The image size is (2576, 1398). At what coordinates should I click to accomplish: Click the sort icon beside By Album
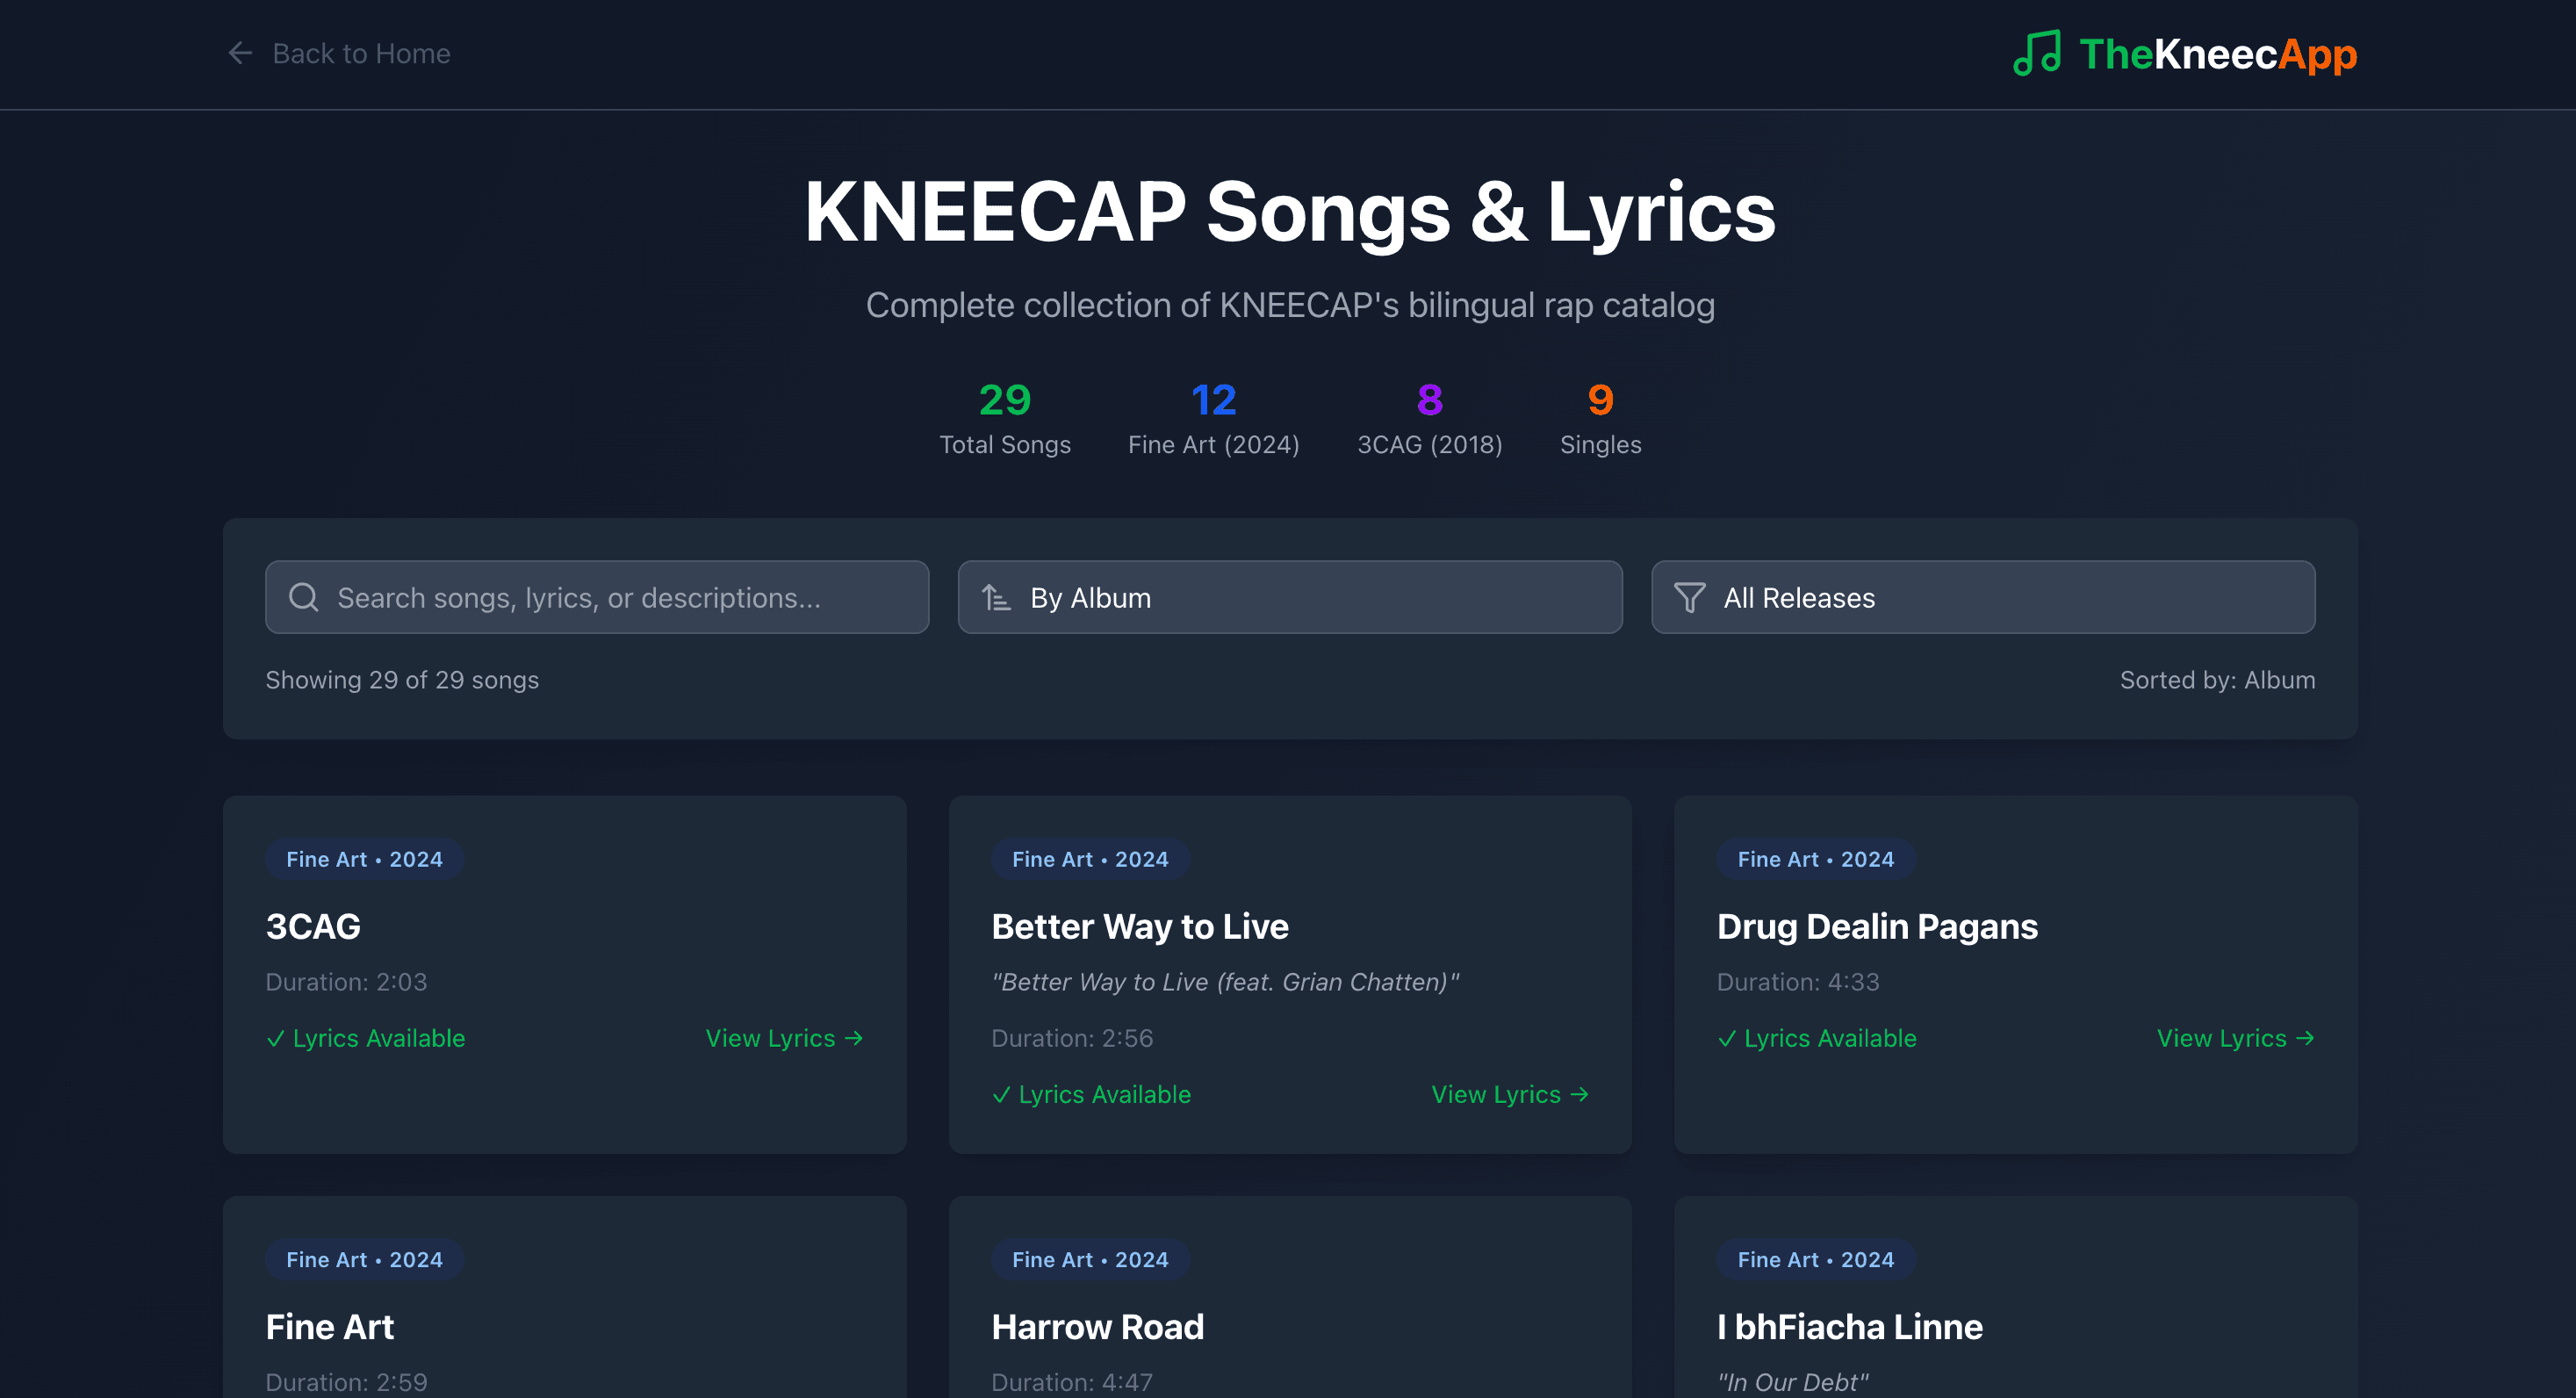pos(997,597)
